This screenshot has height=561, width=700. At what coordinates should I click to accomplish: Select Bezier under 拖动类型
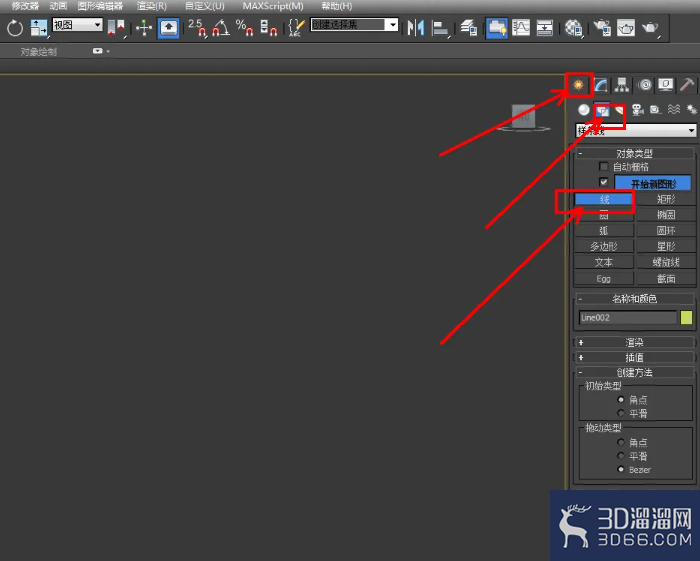click(621, 469)
